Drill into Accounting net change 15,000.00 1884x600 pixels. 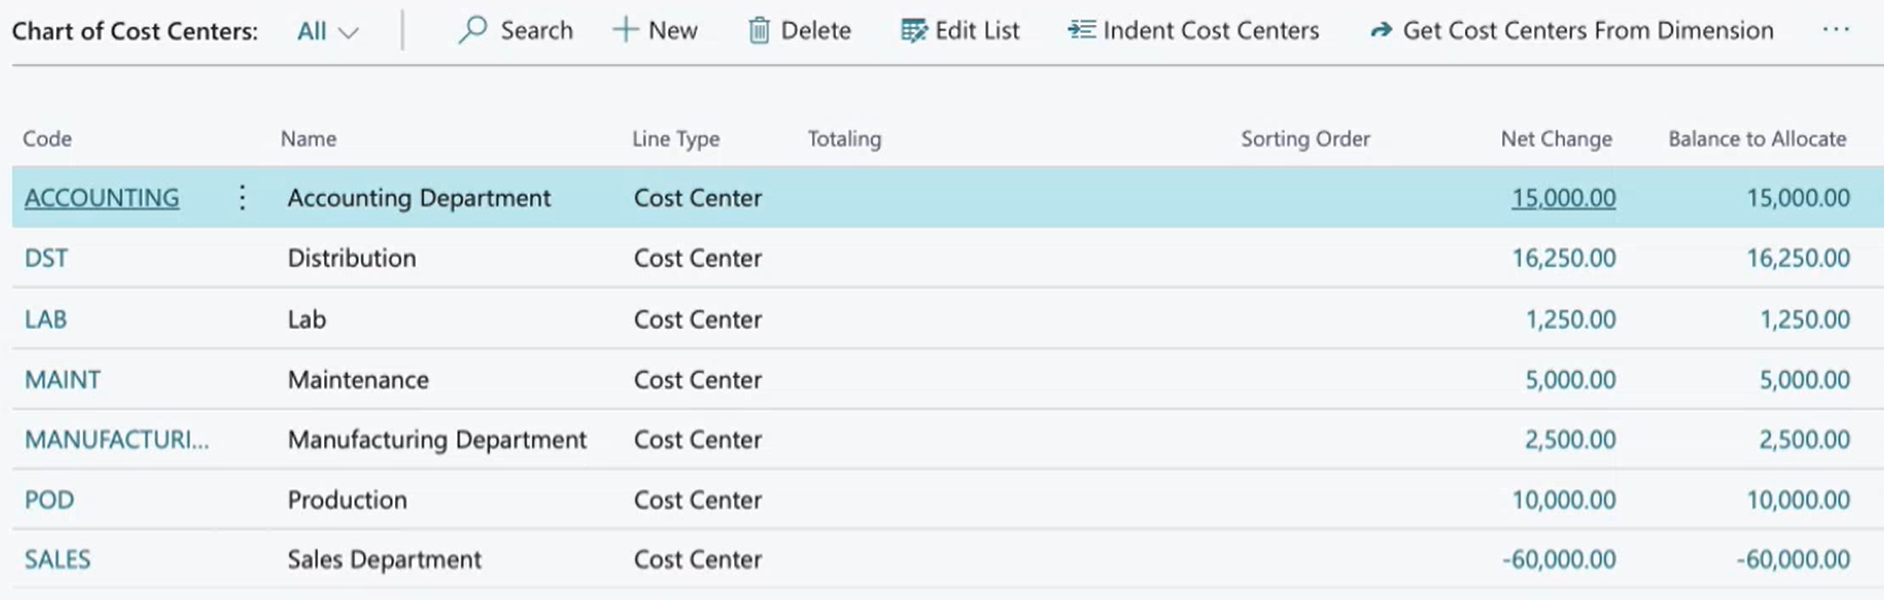click(1563, 198)
